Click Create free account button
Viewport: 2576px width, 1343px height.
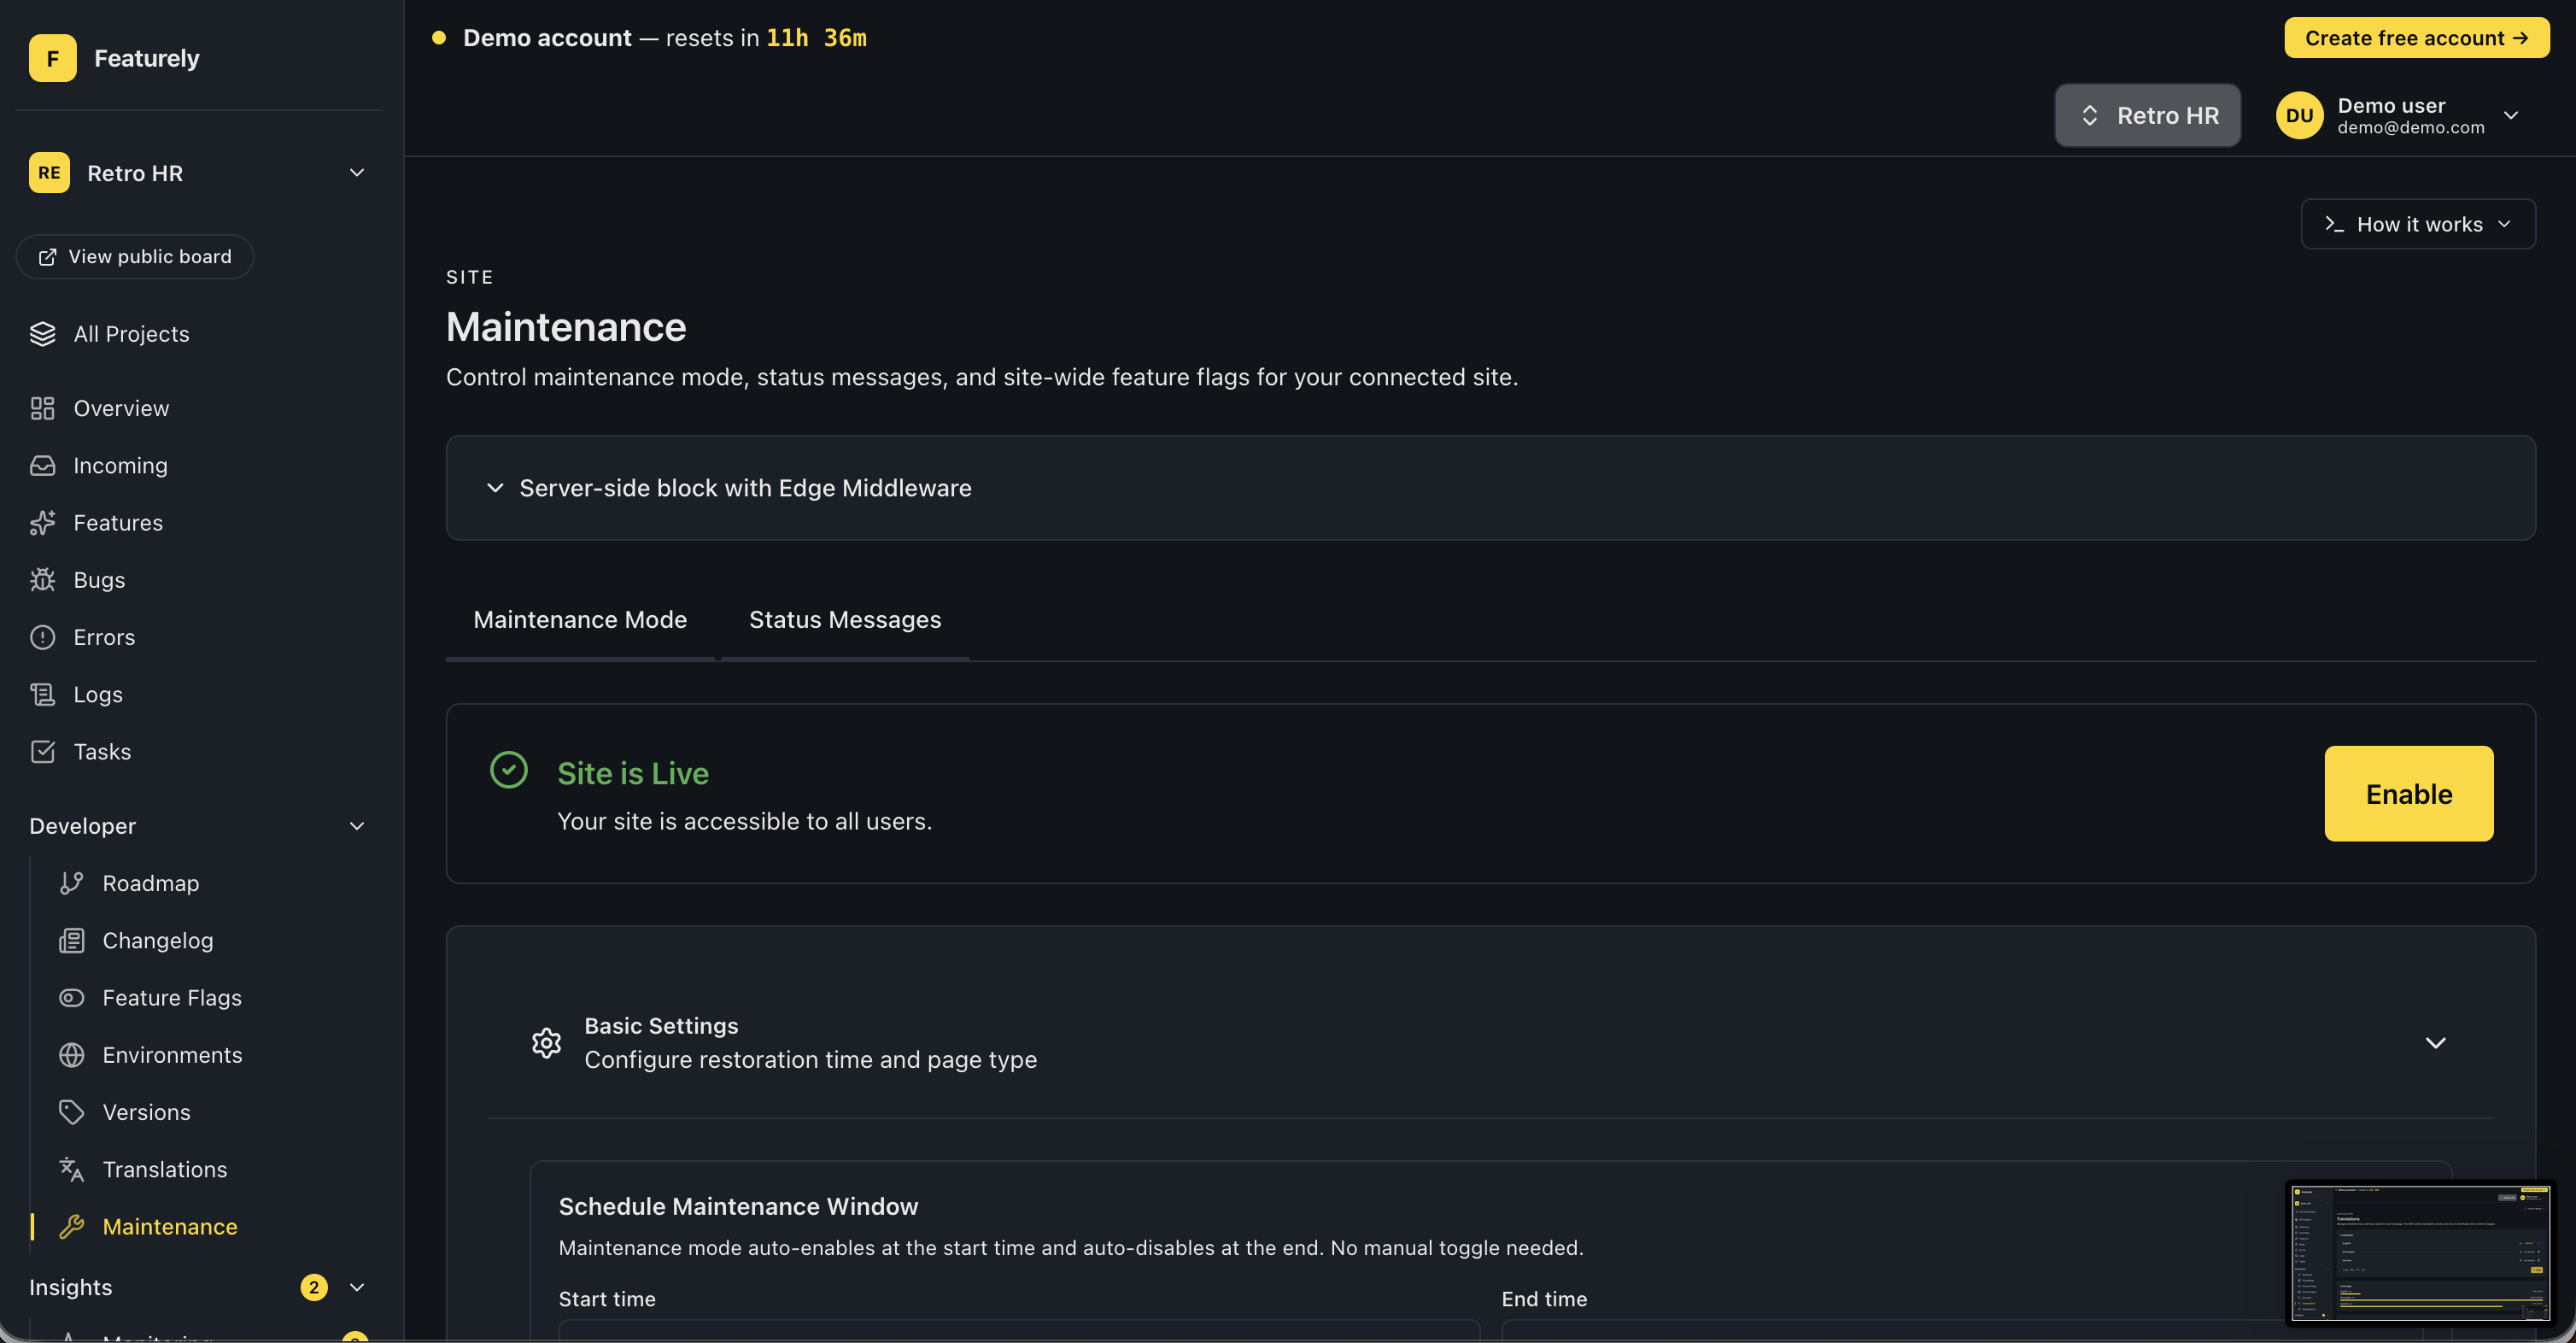2415,38
